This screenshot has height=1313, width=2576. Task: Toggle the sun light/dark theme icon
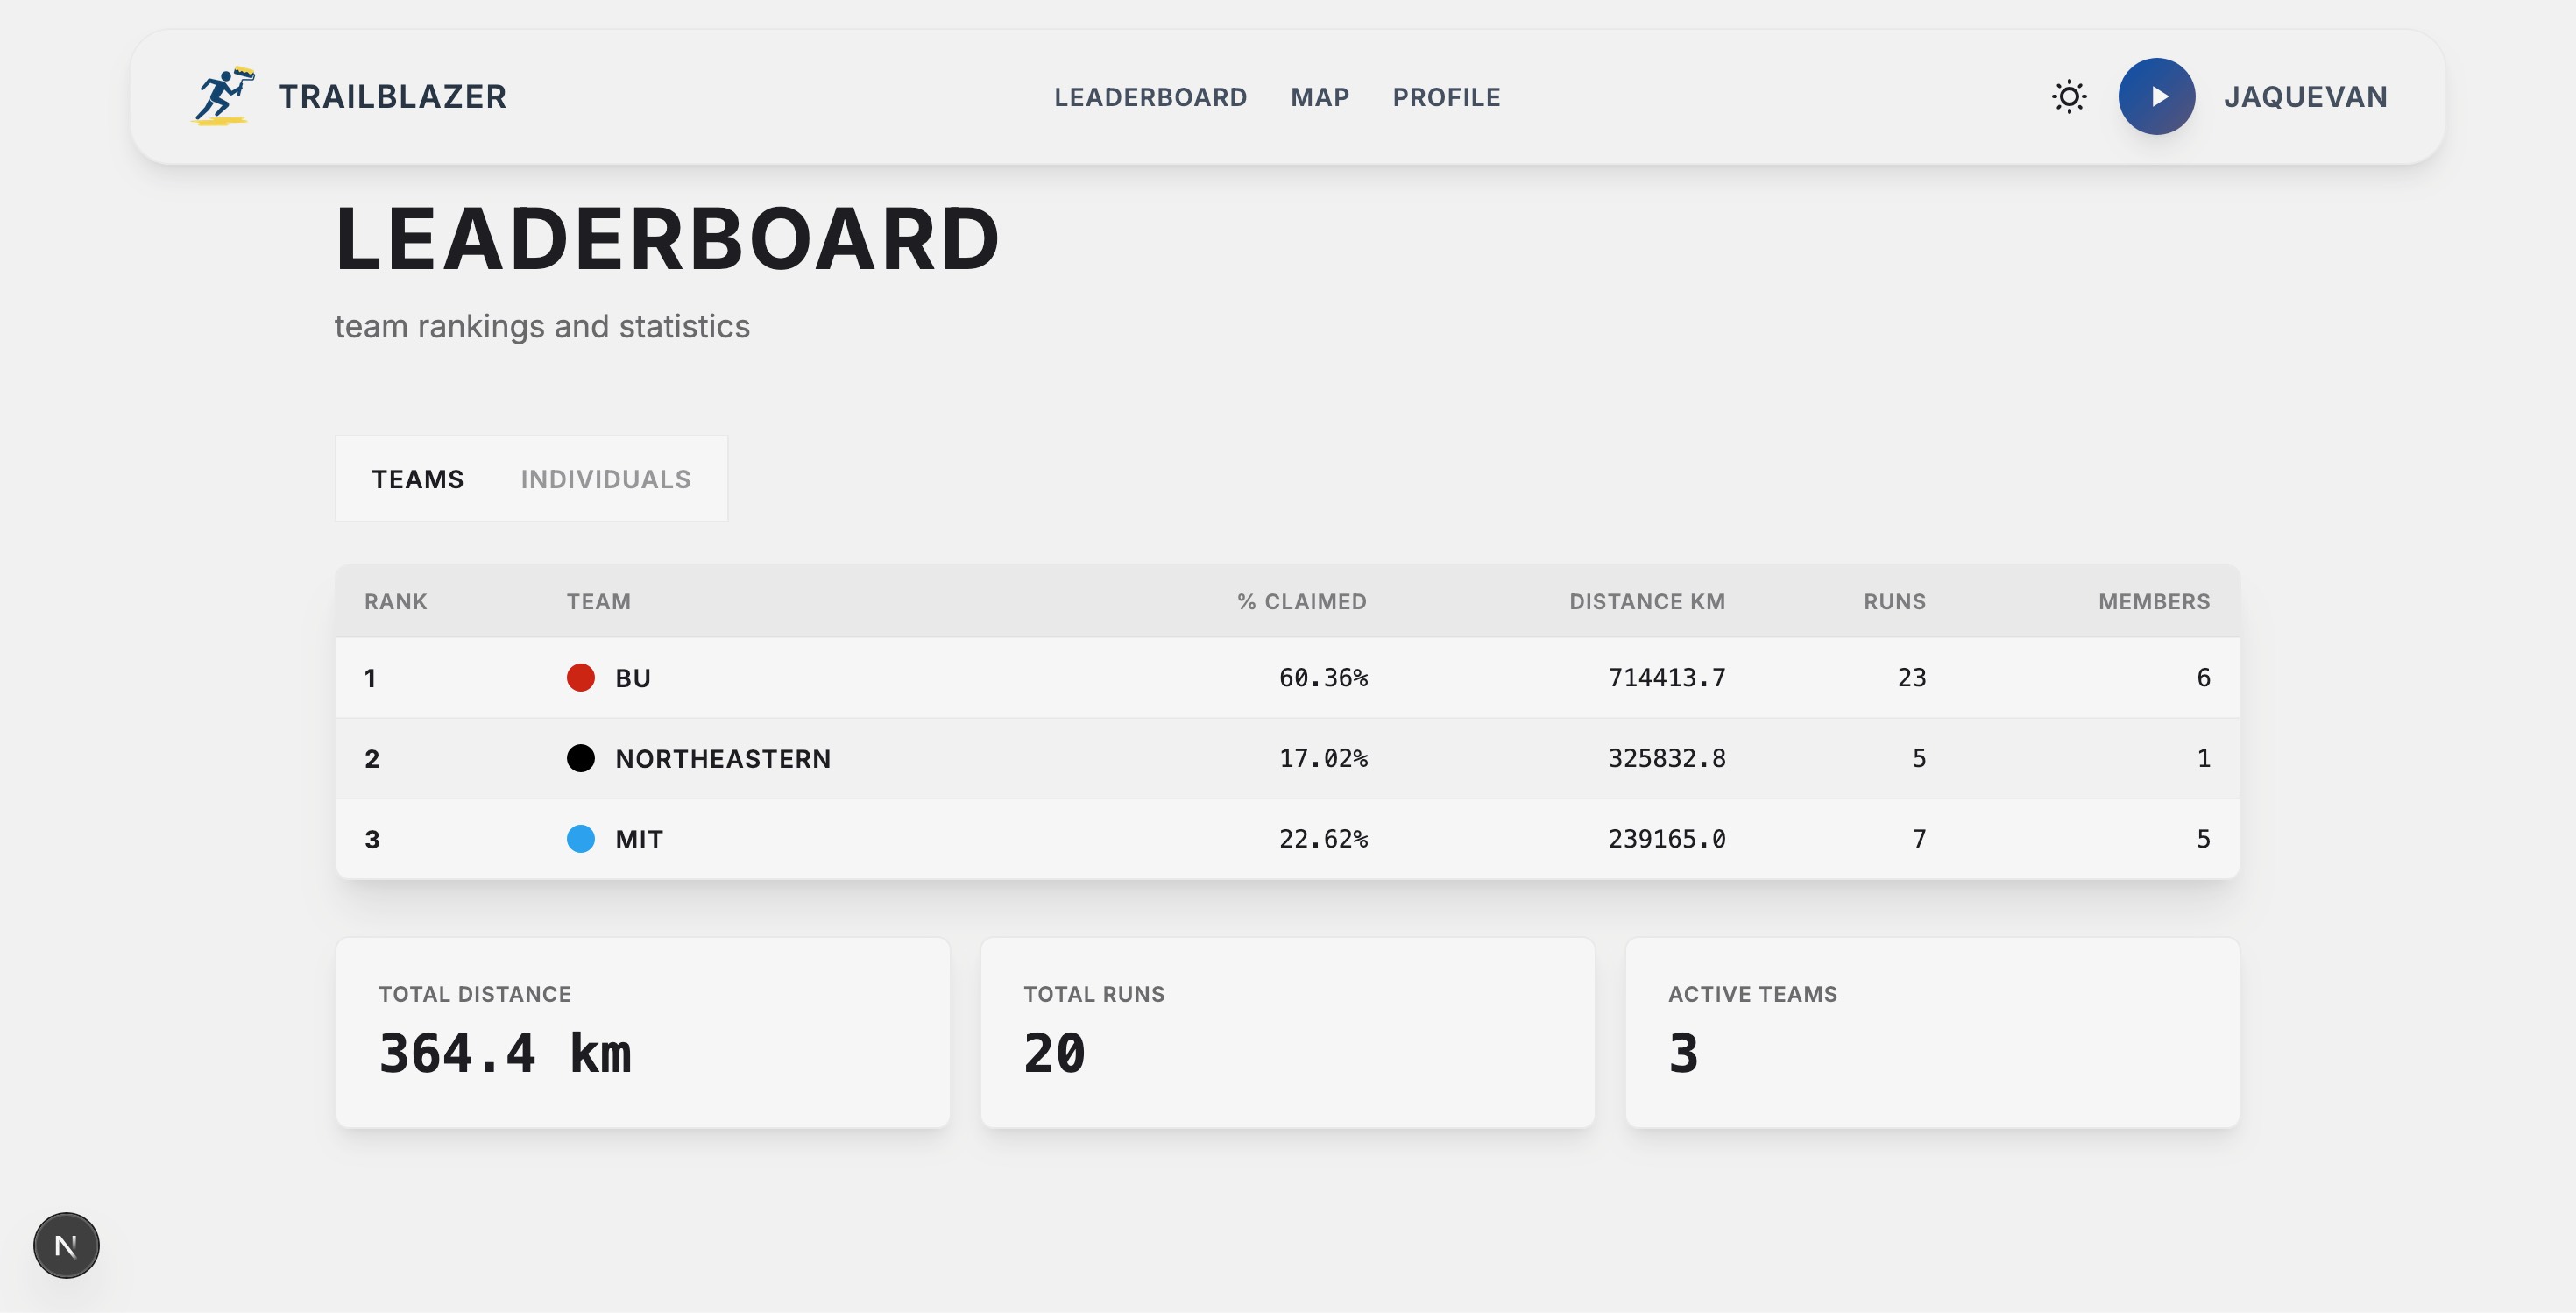click(2068, 97)
